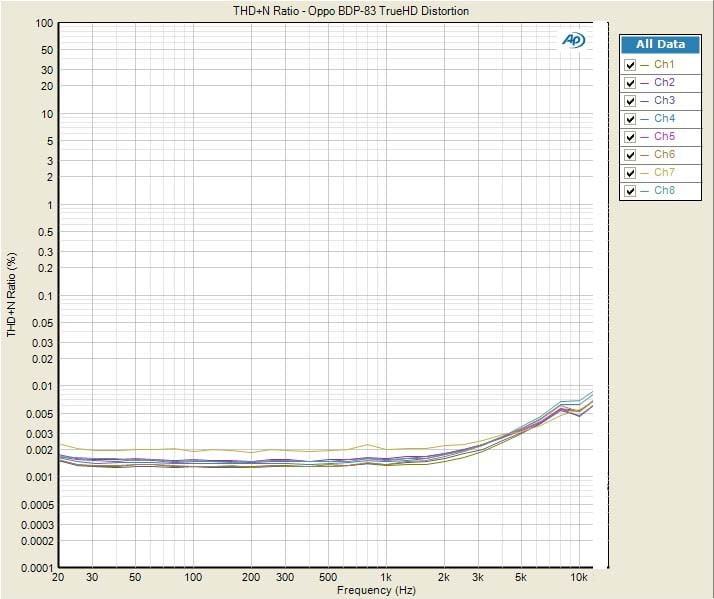Pick the Ch7 line color swatch
Screen dimensions: 714x599
645,173
